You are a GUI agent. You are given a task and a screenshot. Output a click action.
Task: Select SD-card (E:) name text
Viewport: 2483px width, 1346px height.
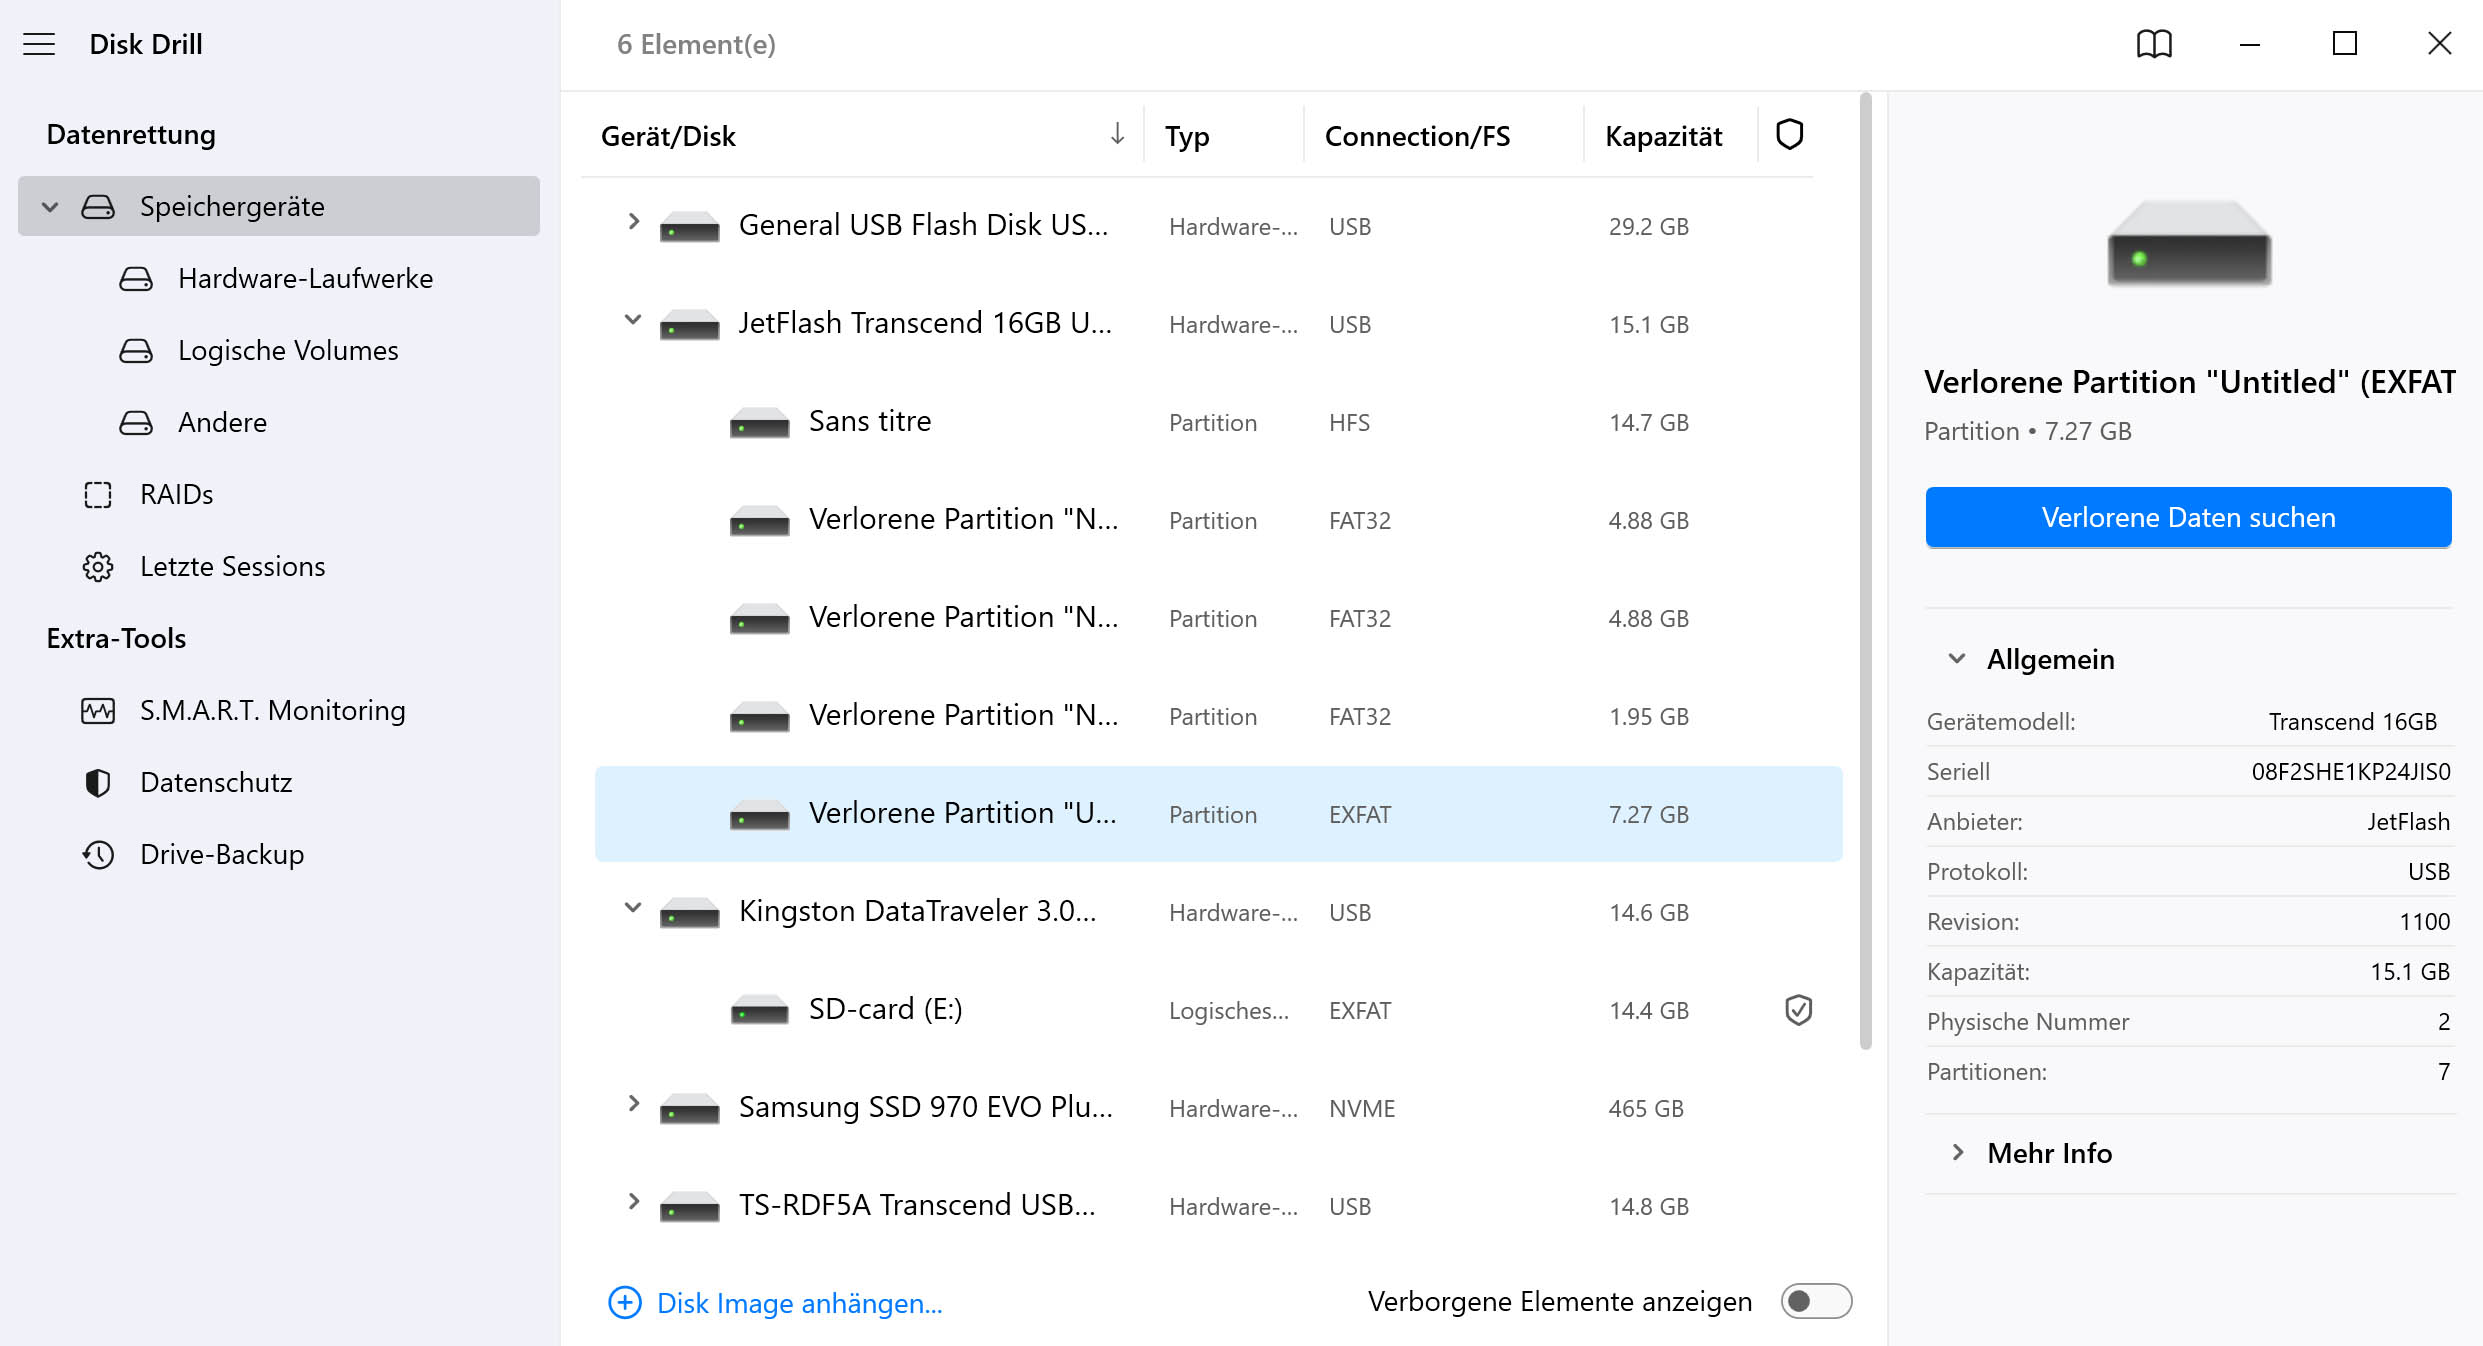coord(885,1009)
